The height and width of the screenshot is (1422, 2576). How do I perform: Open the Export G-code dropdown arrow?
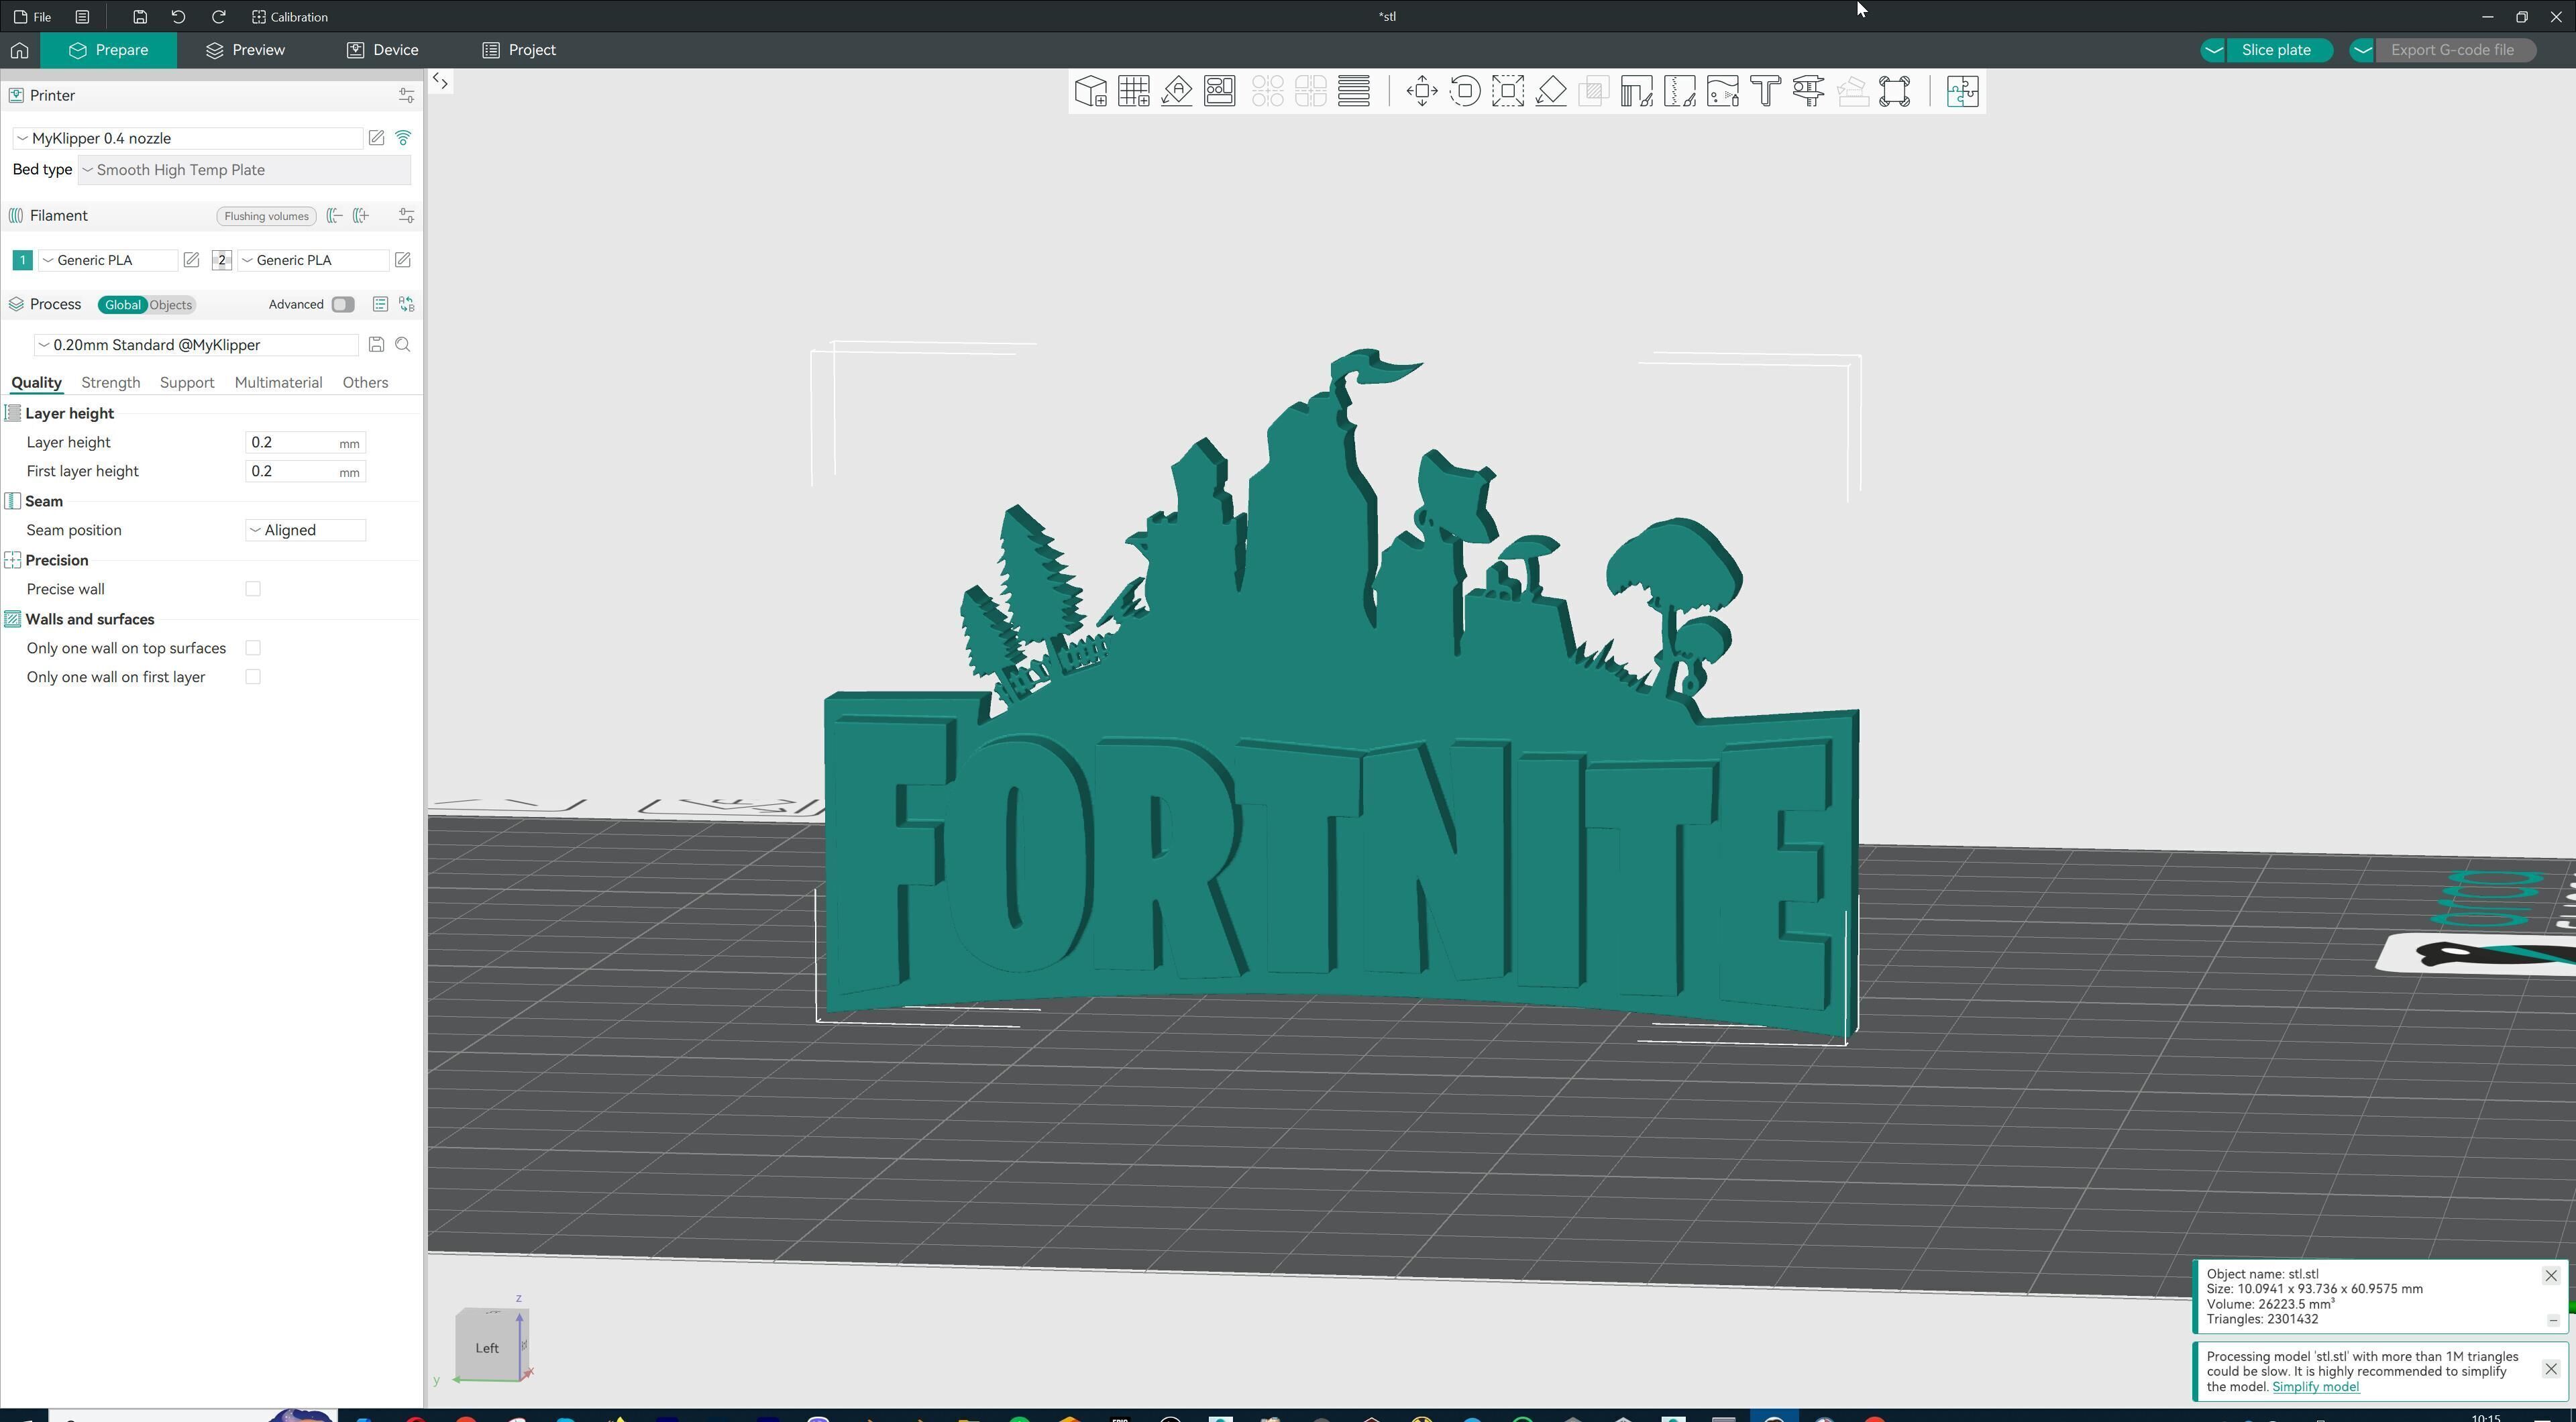(2362, 50)
